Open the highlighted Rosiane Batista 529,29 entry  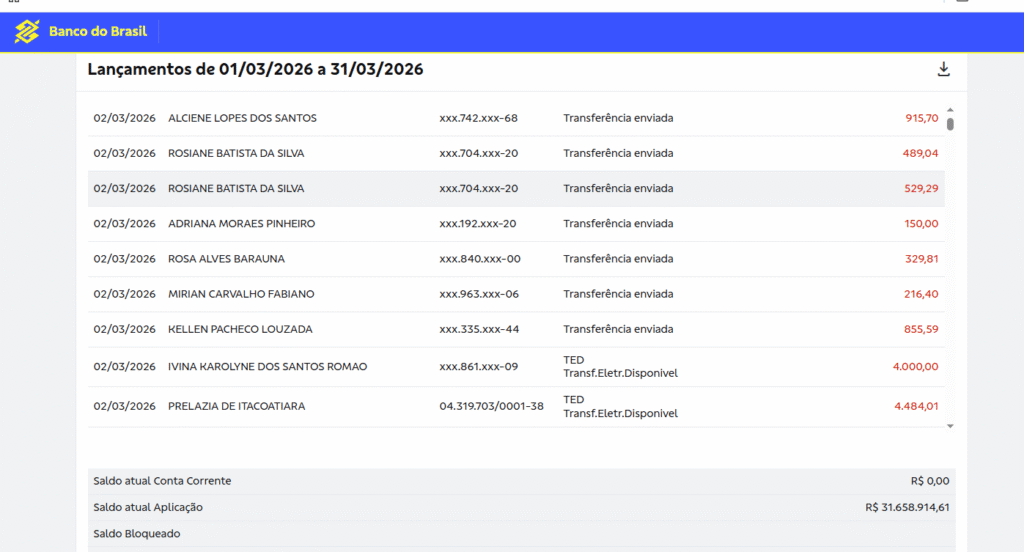pyautogui.click(x=516, y=189)
